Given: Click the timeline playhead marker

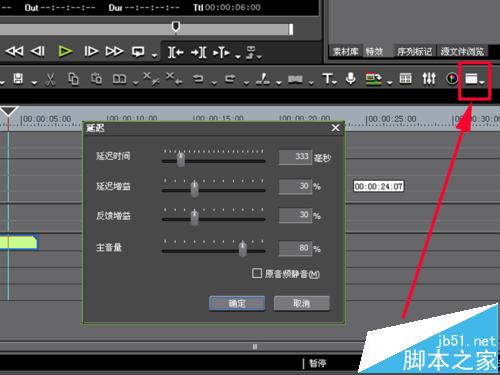Looking at the screenshot, I should pos(9,112).
